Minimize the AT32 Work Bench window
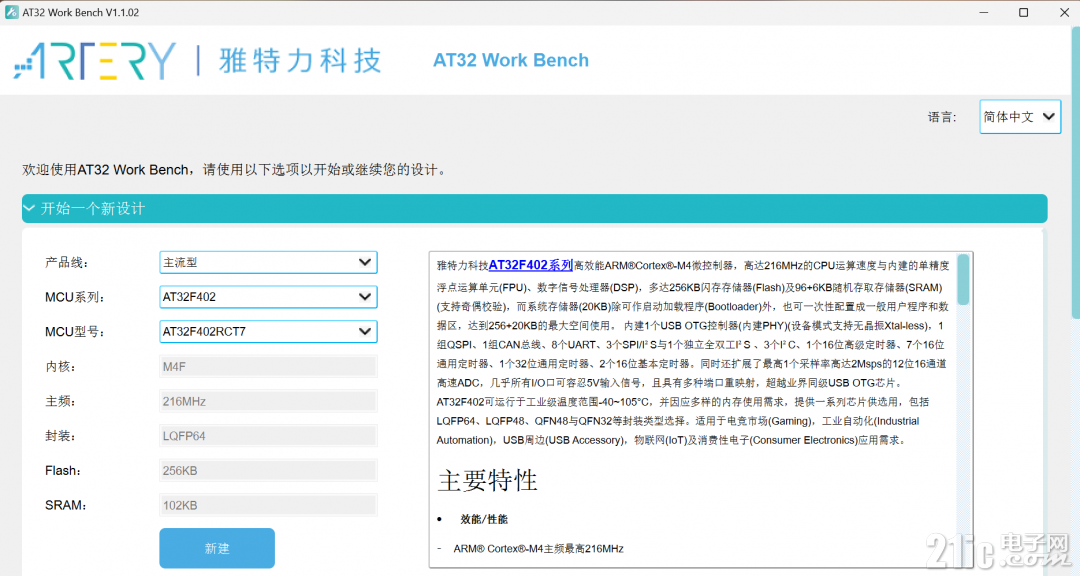The width and height of the screenshot is (1080, 576). point(984,12)
